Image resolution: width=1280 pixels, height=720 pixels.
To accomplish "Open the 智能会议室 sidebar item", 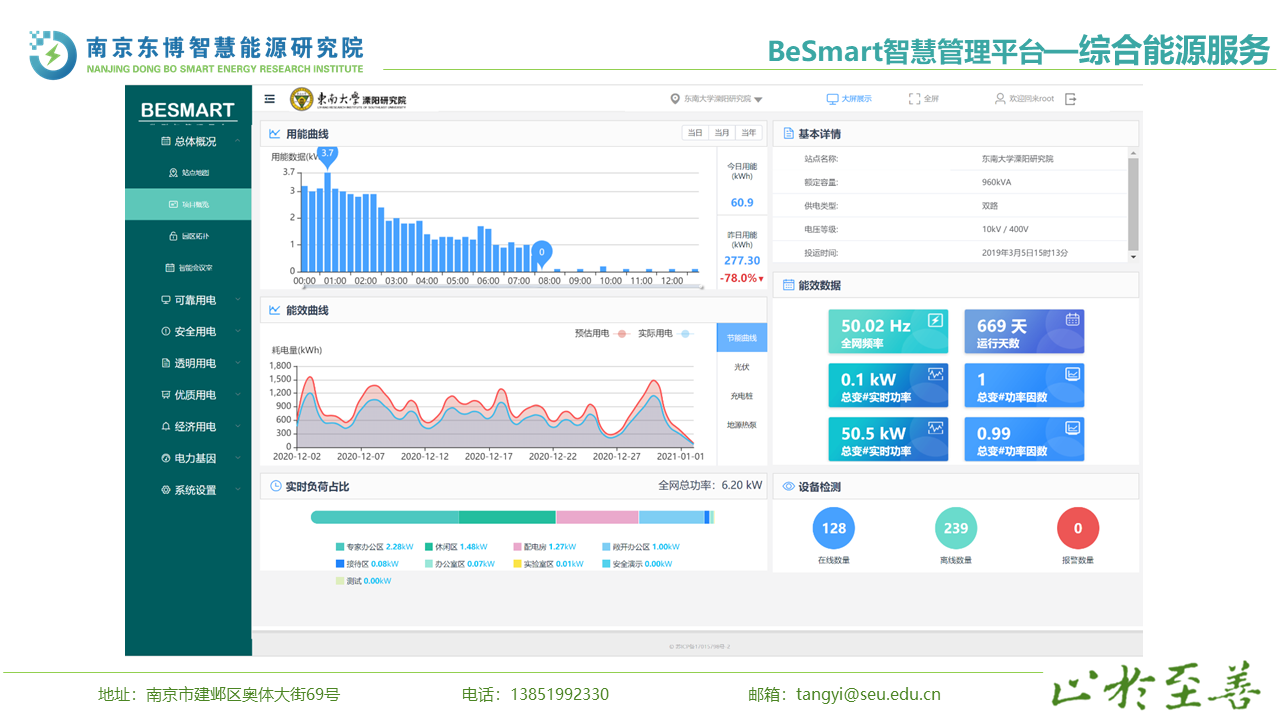I will click(x=188, y=268).
